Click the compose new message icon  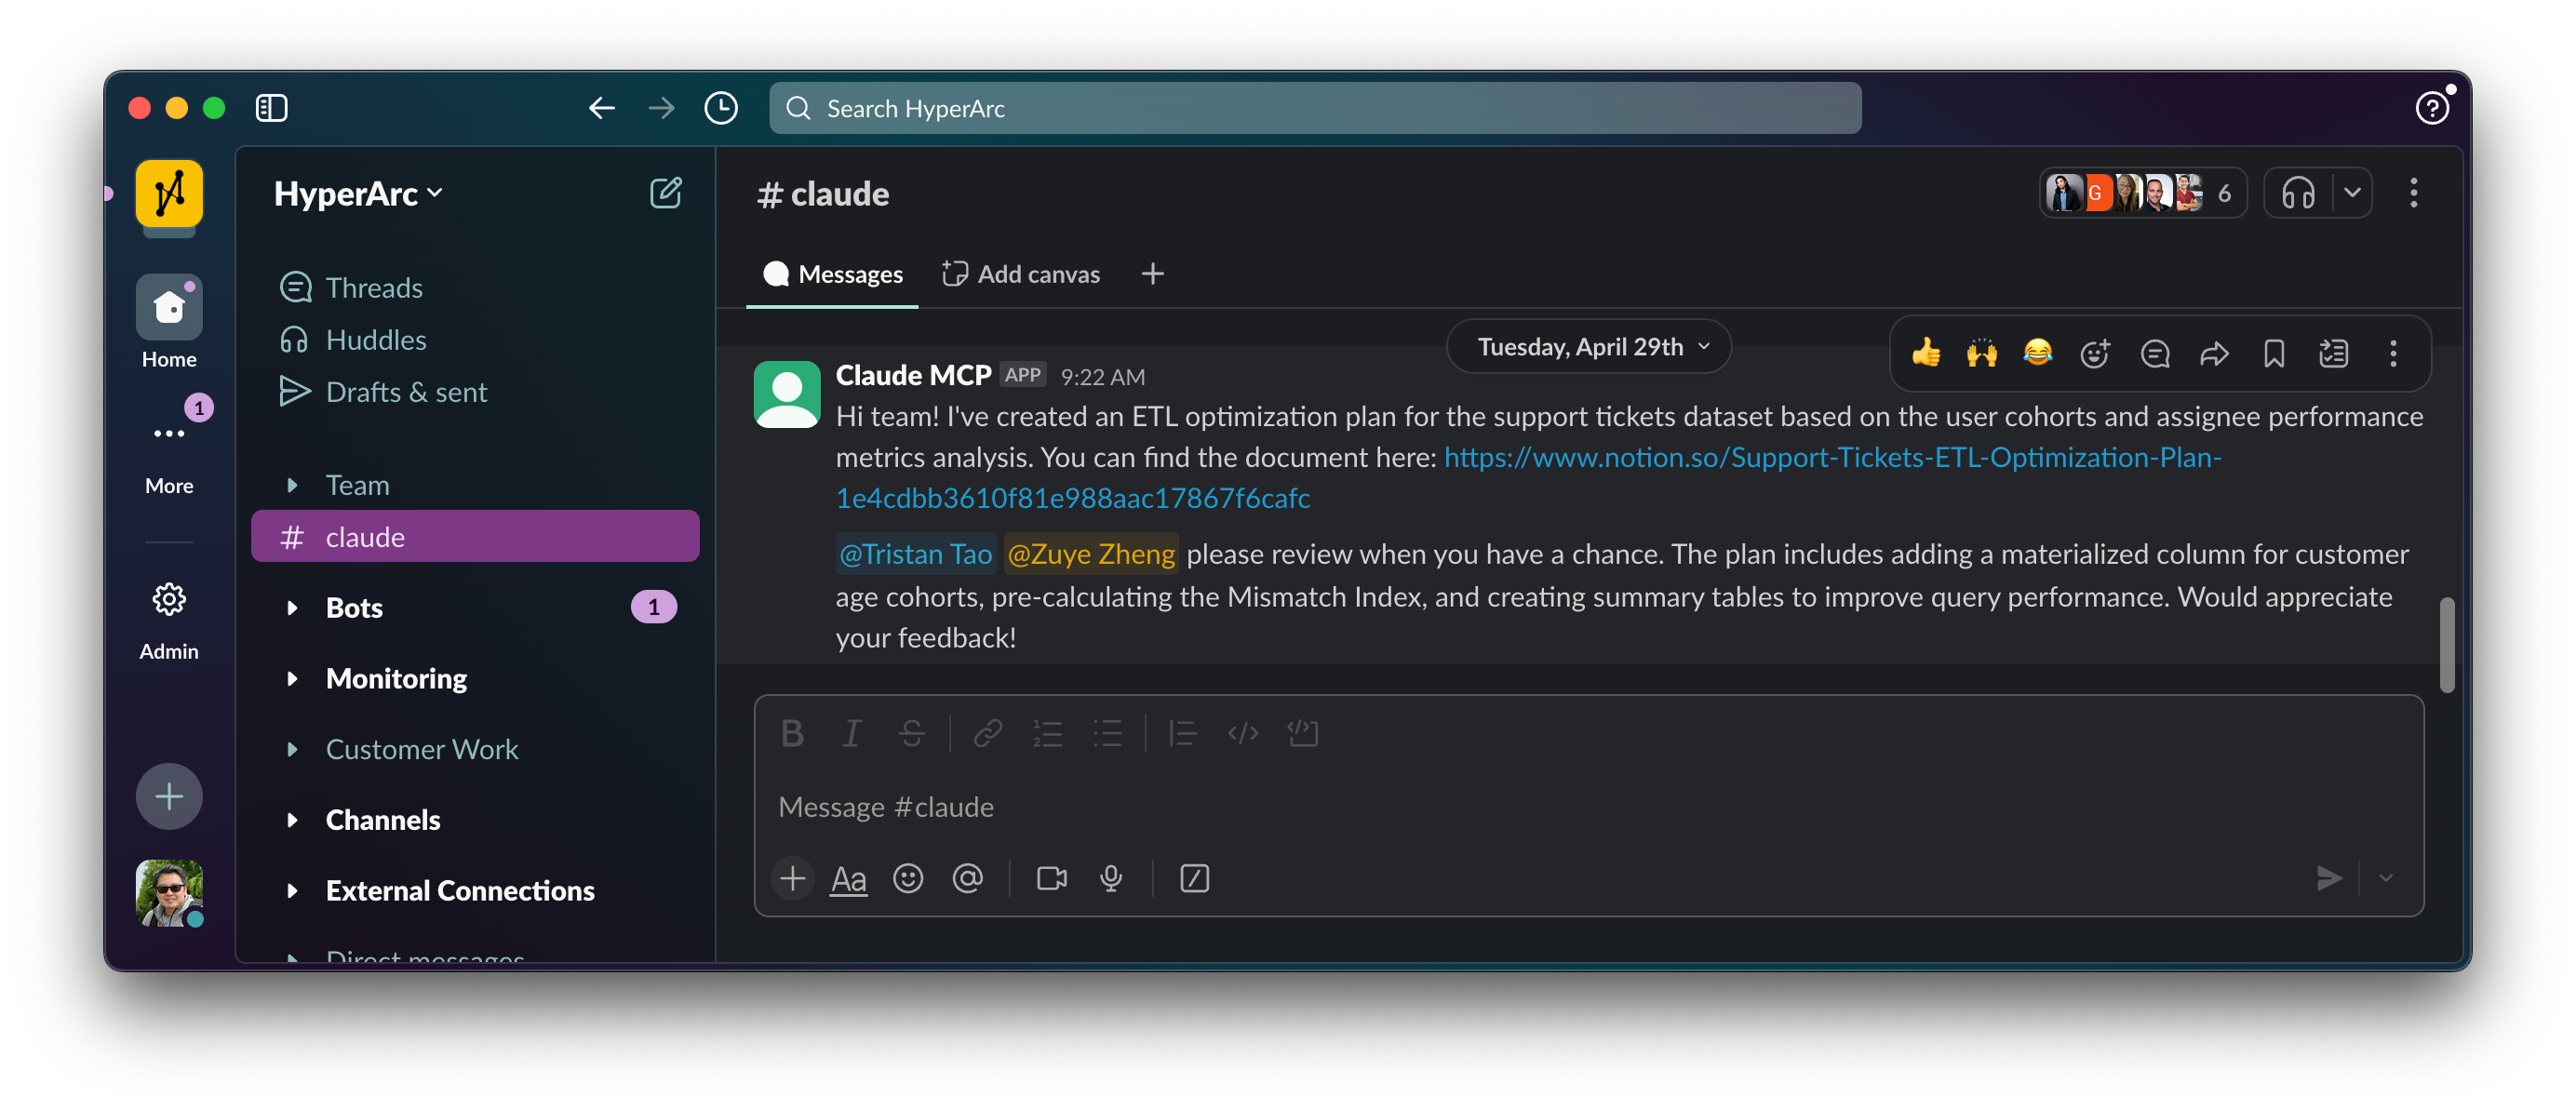coord(665,193)
